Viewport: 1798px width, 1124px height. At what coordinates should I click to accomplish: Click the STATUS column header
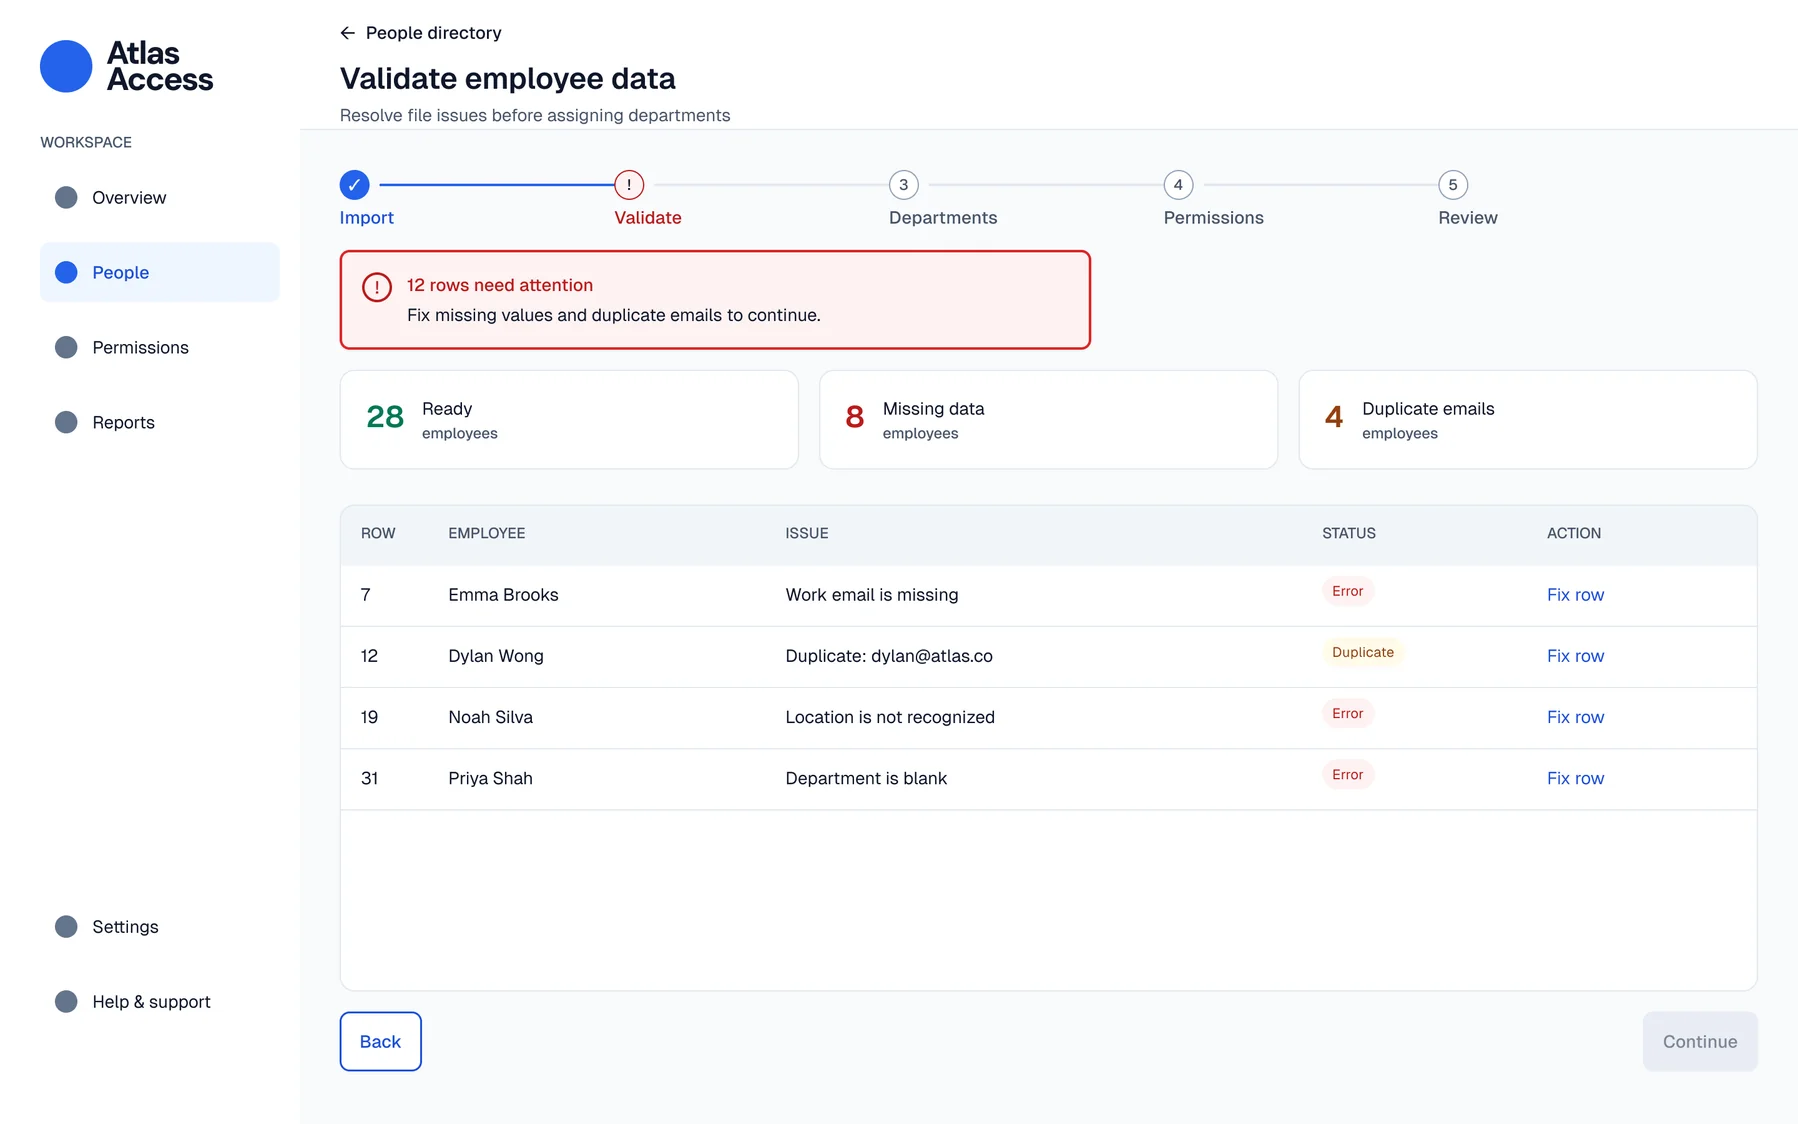(x=1349, y=533)
